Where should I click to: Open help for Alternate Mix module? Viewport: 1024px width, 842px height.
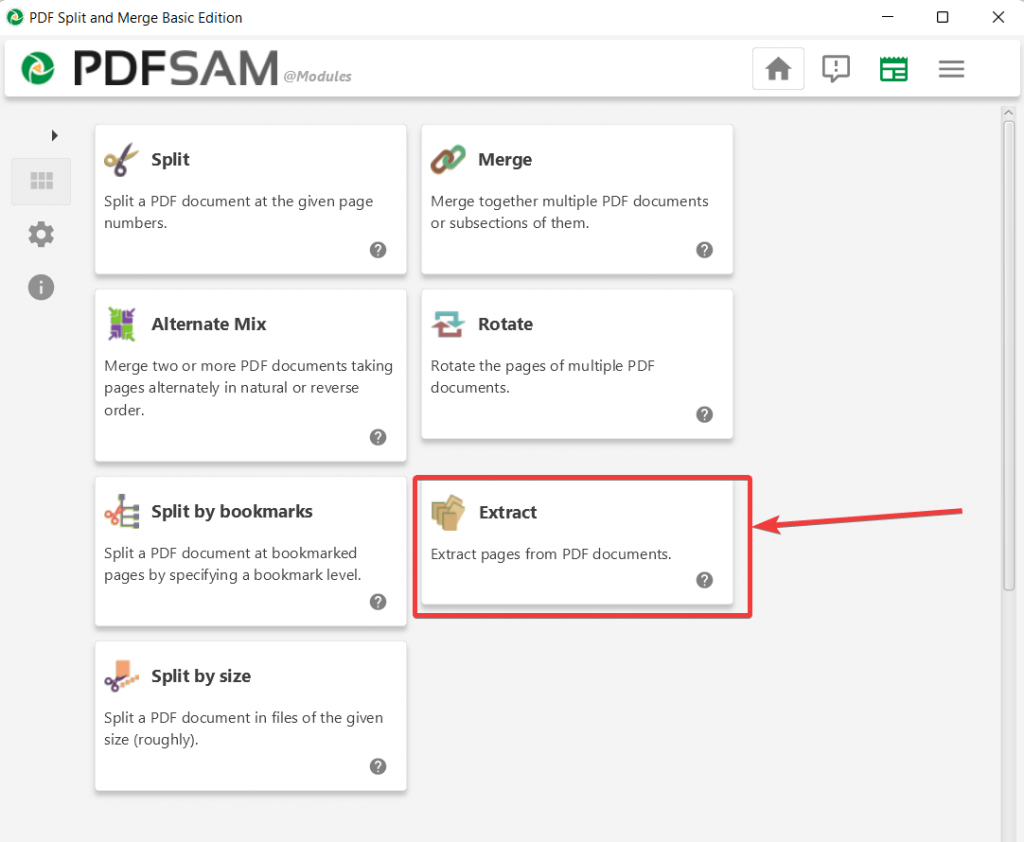pyautogui.click(x=378, y=437)
